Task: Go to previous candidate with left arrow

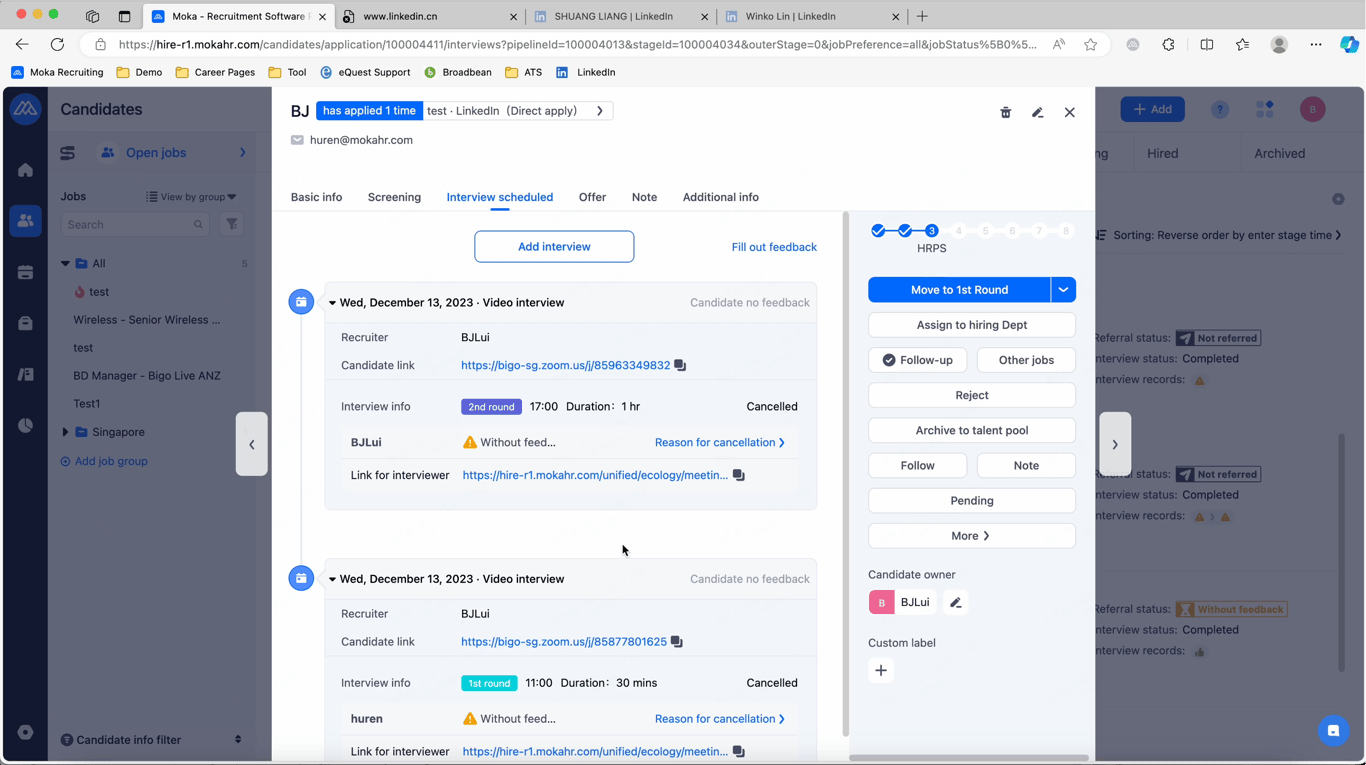Action: [x=252, y=444]
